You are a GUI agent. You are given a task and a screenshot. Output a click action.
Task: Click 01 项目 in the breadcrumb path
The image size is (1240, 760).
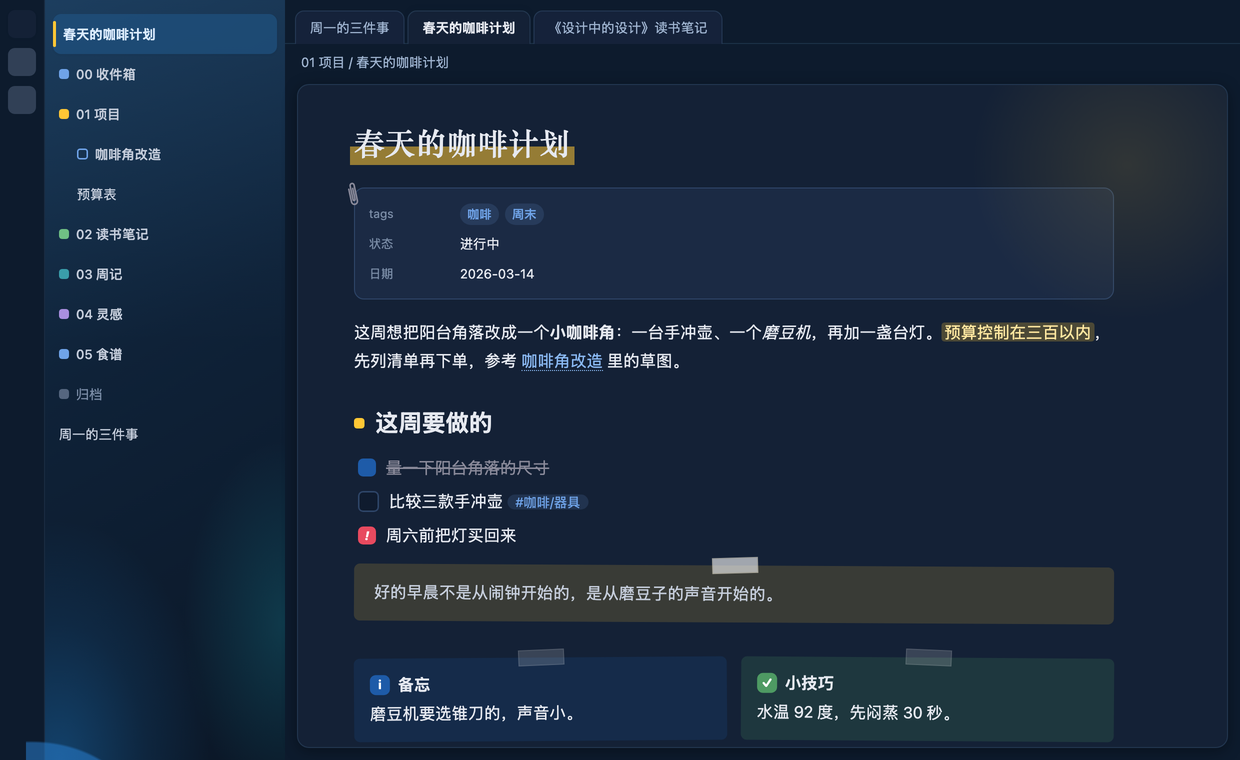click(323, 62)
